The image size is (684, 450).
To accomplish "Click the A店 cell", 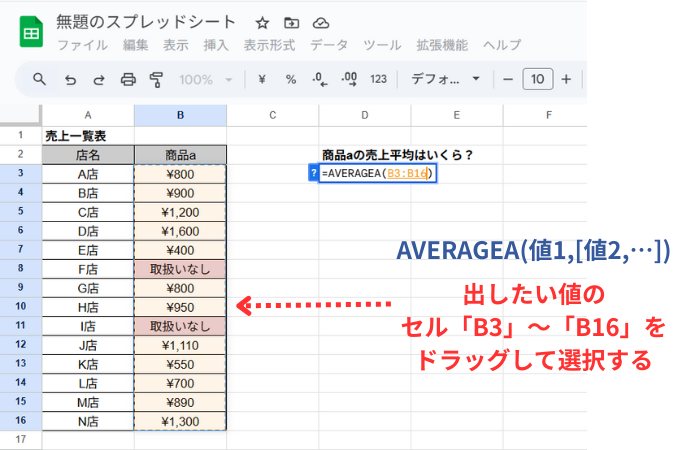I will 88,174.
